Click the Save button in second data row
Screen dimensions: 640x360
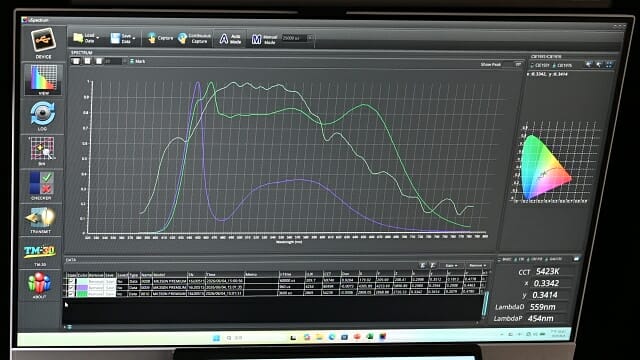(x=110, y=287)
